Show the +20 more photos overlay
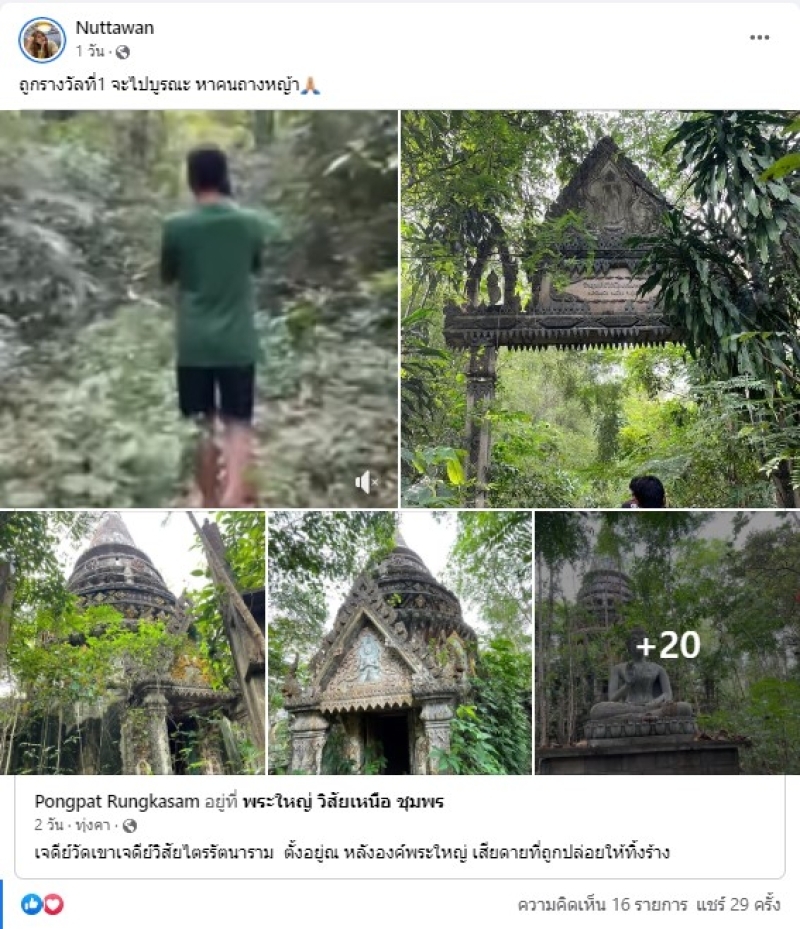This screenshot has height=929, width=800. [x=667, y=643]
